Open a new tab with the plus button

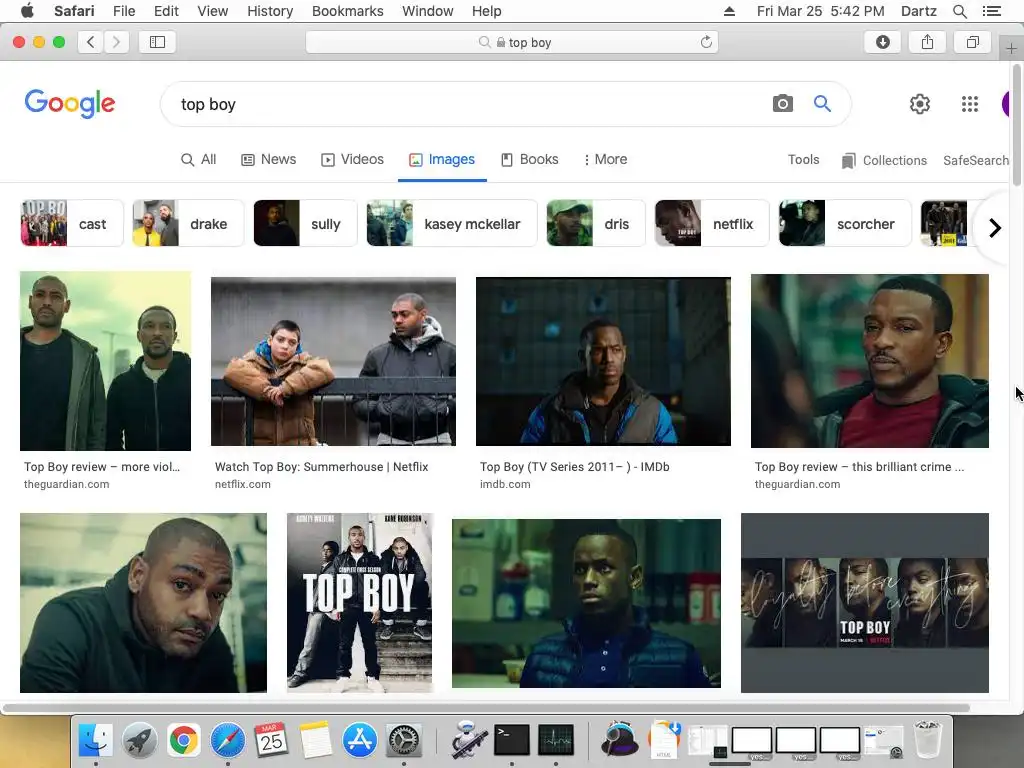tap(1011, 48)
